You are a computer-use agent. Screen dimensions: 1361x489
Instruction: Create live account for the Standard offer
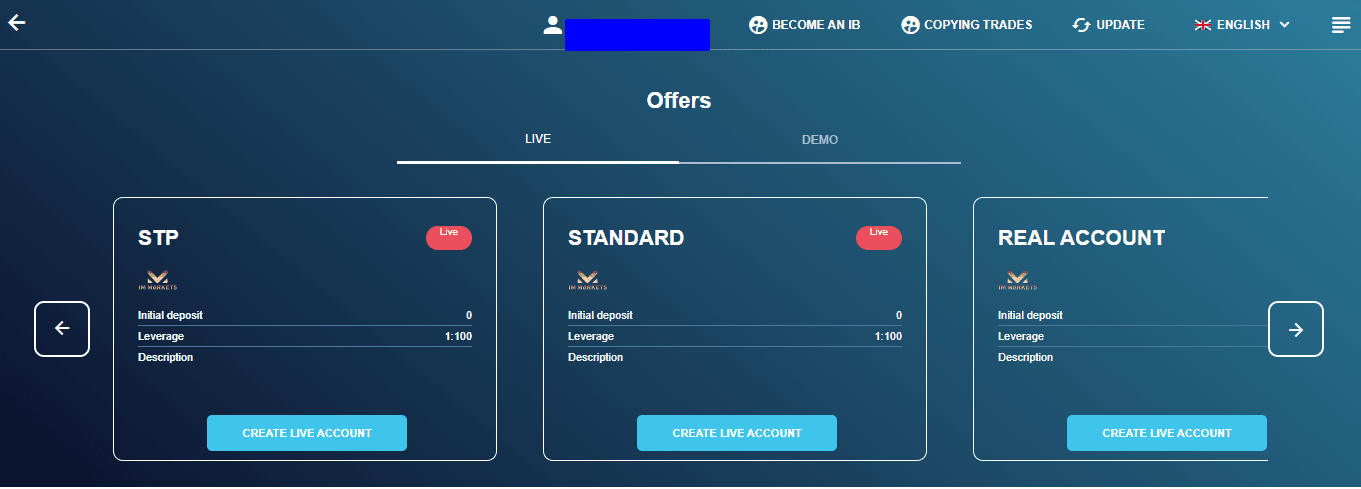coord(737,433)
